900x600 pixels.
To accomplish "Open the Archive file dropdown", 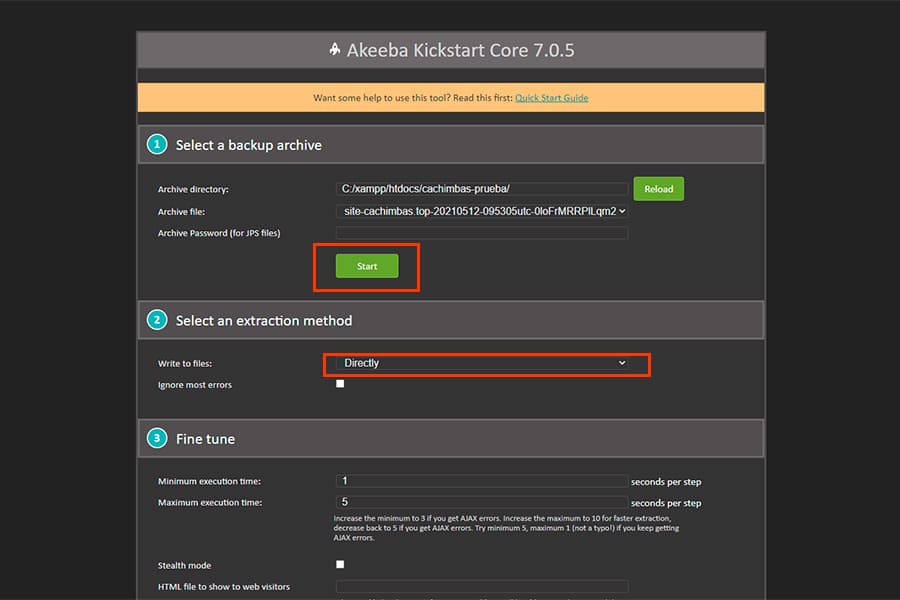I will click(x=482, y=211).
